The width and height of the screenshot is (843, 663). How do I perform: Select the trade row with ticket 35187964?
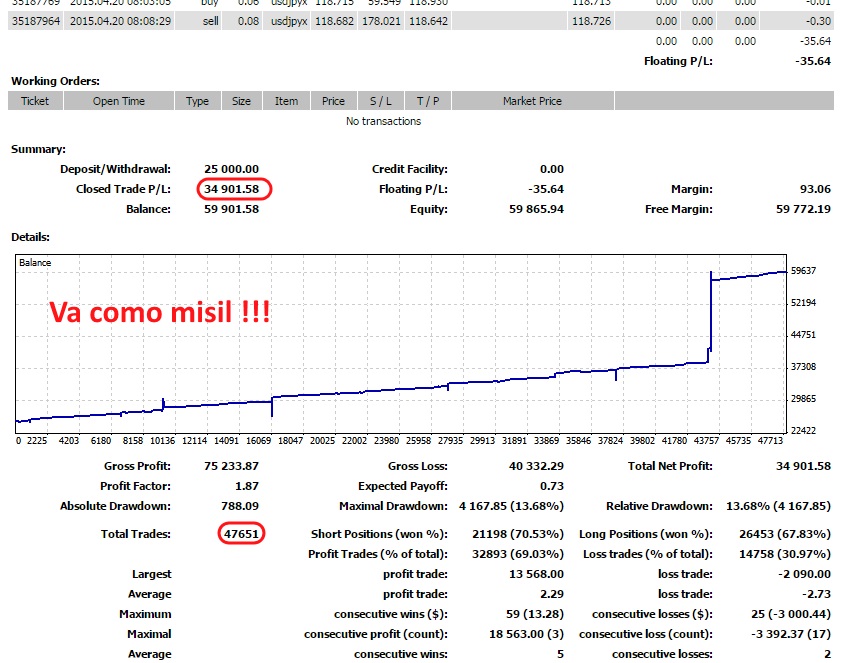point(300,20)
